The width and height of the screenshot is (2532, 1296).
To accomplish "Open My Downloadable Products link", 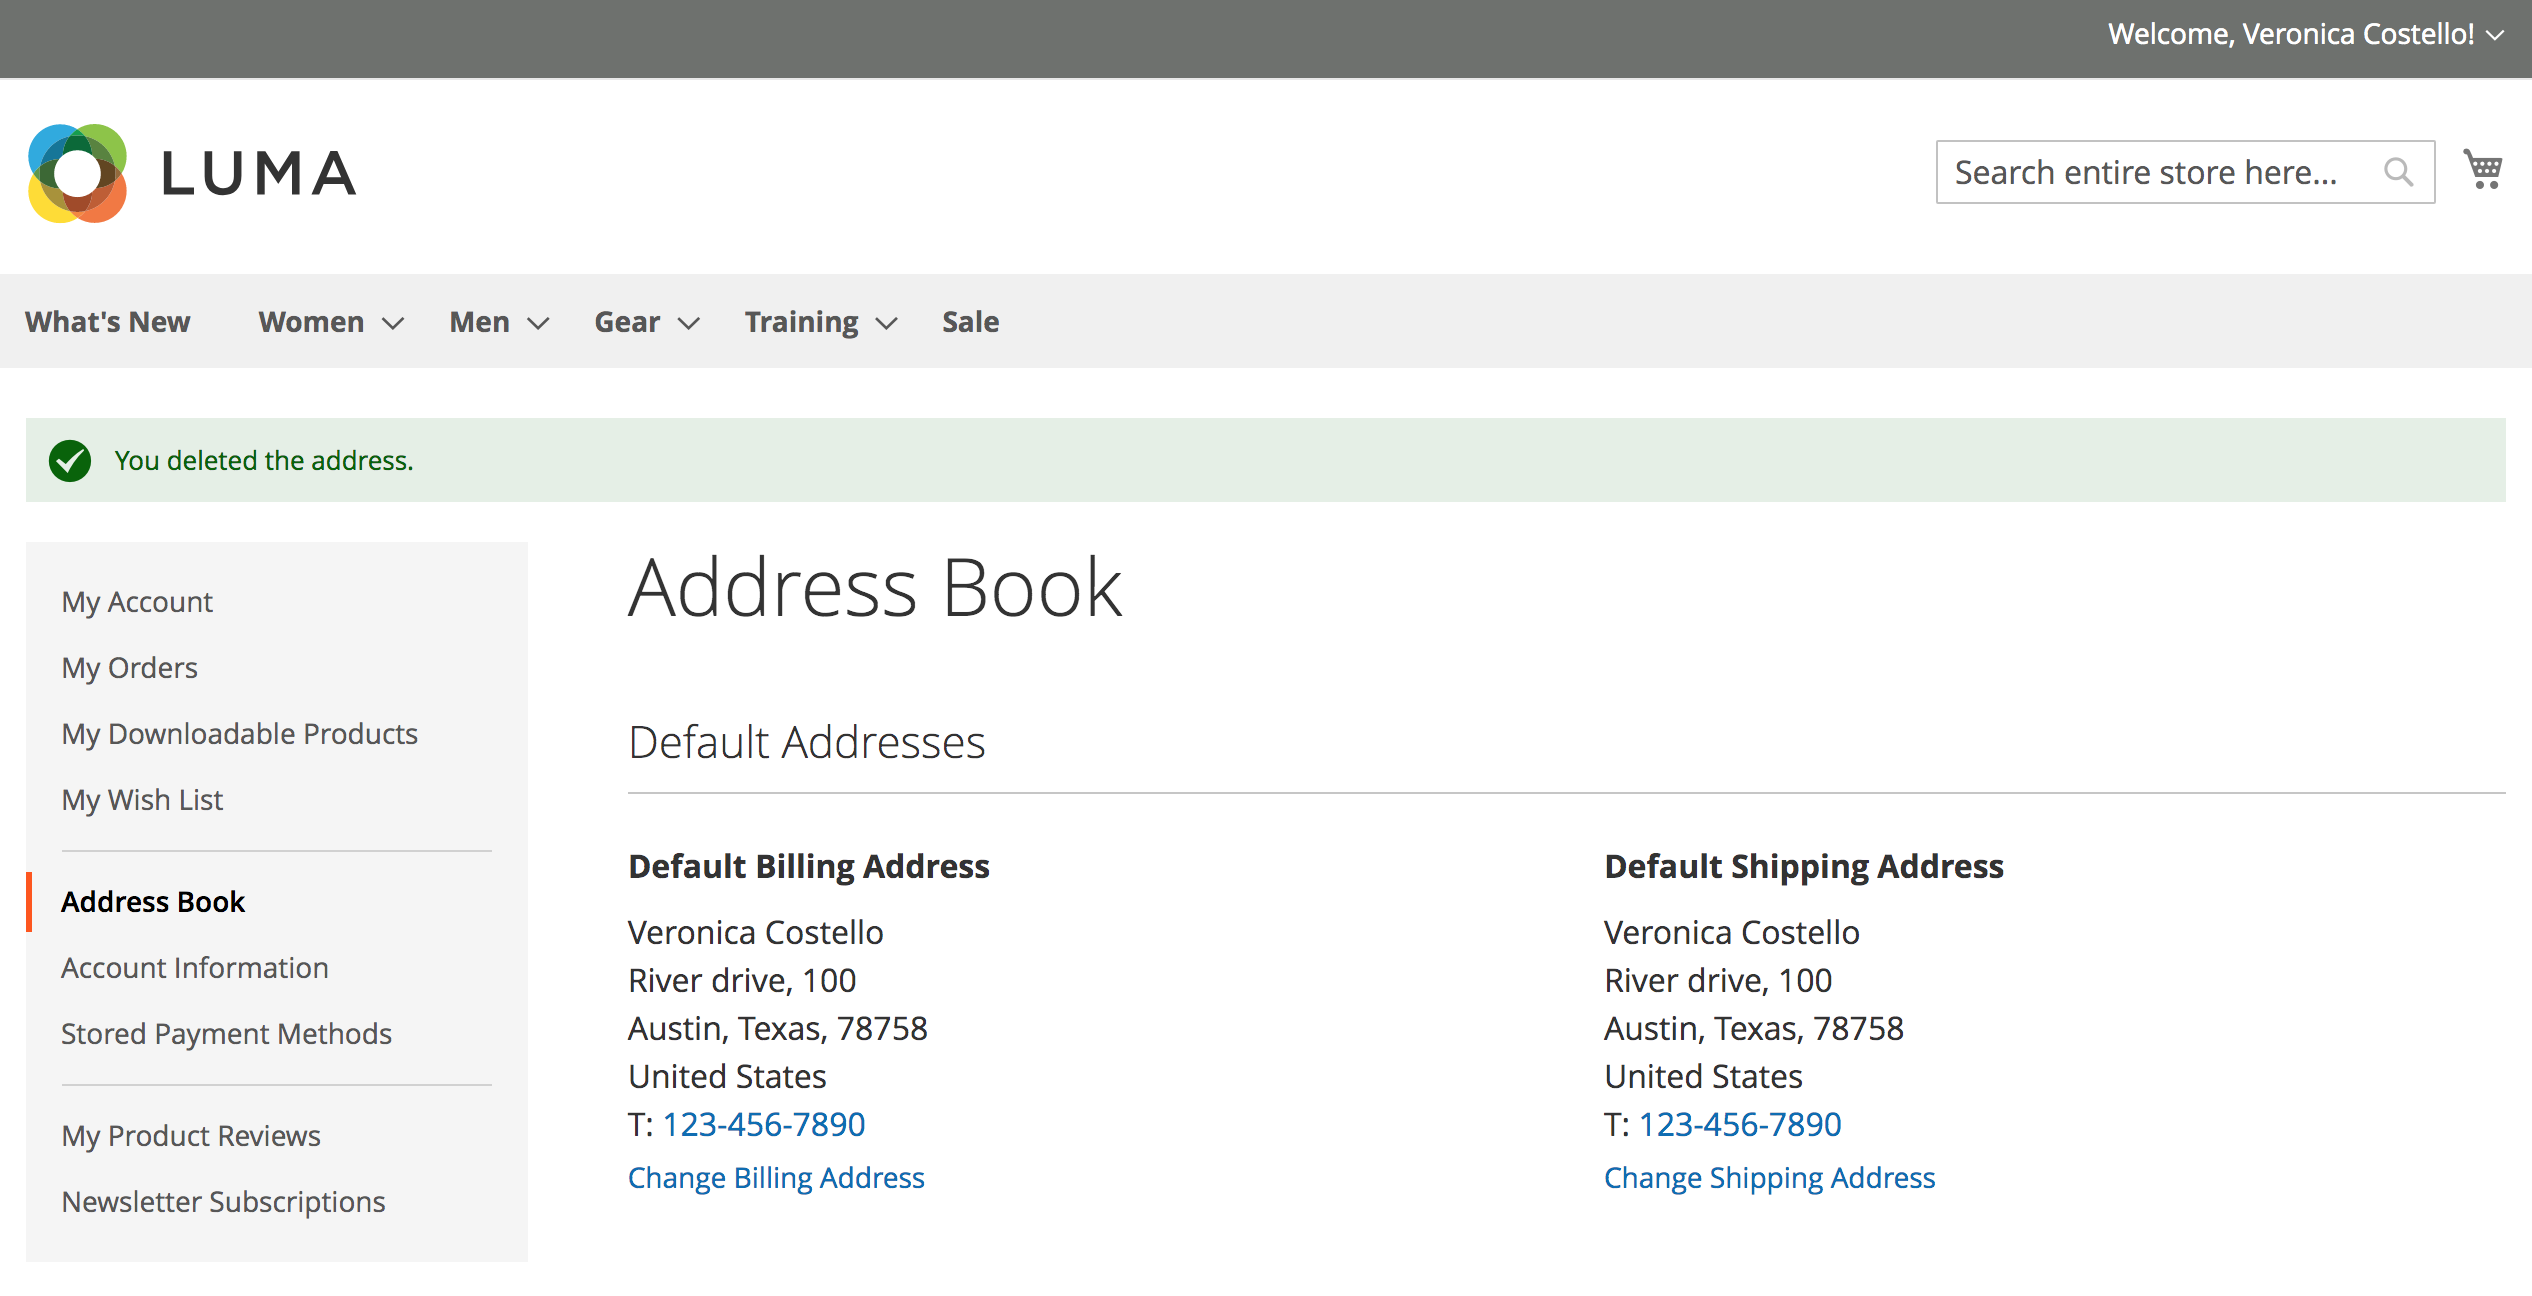I will tap(240, 734).
